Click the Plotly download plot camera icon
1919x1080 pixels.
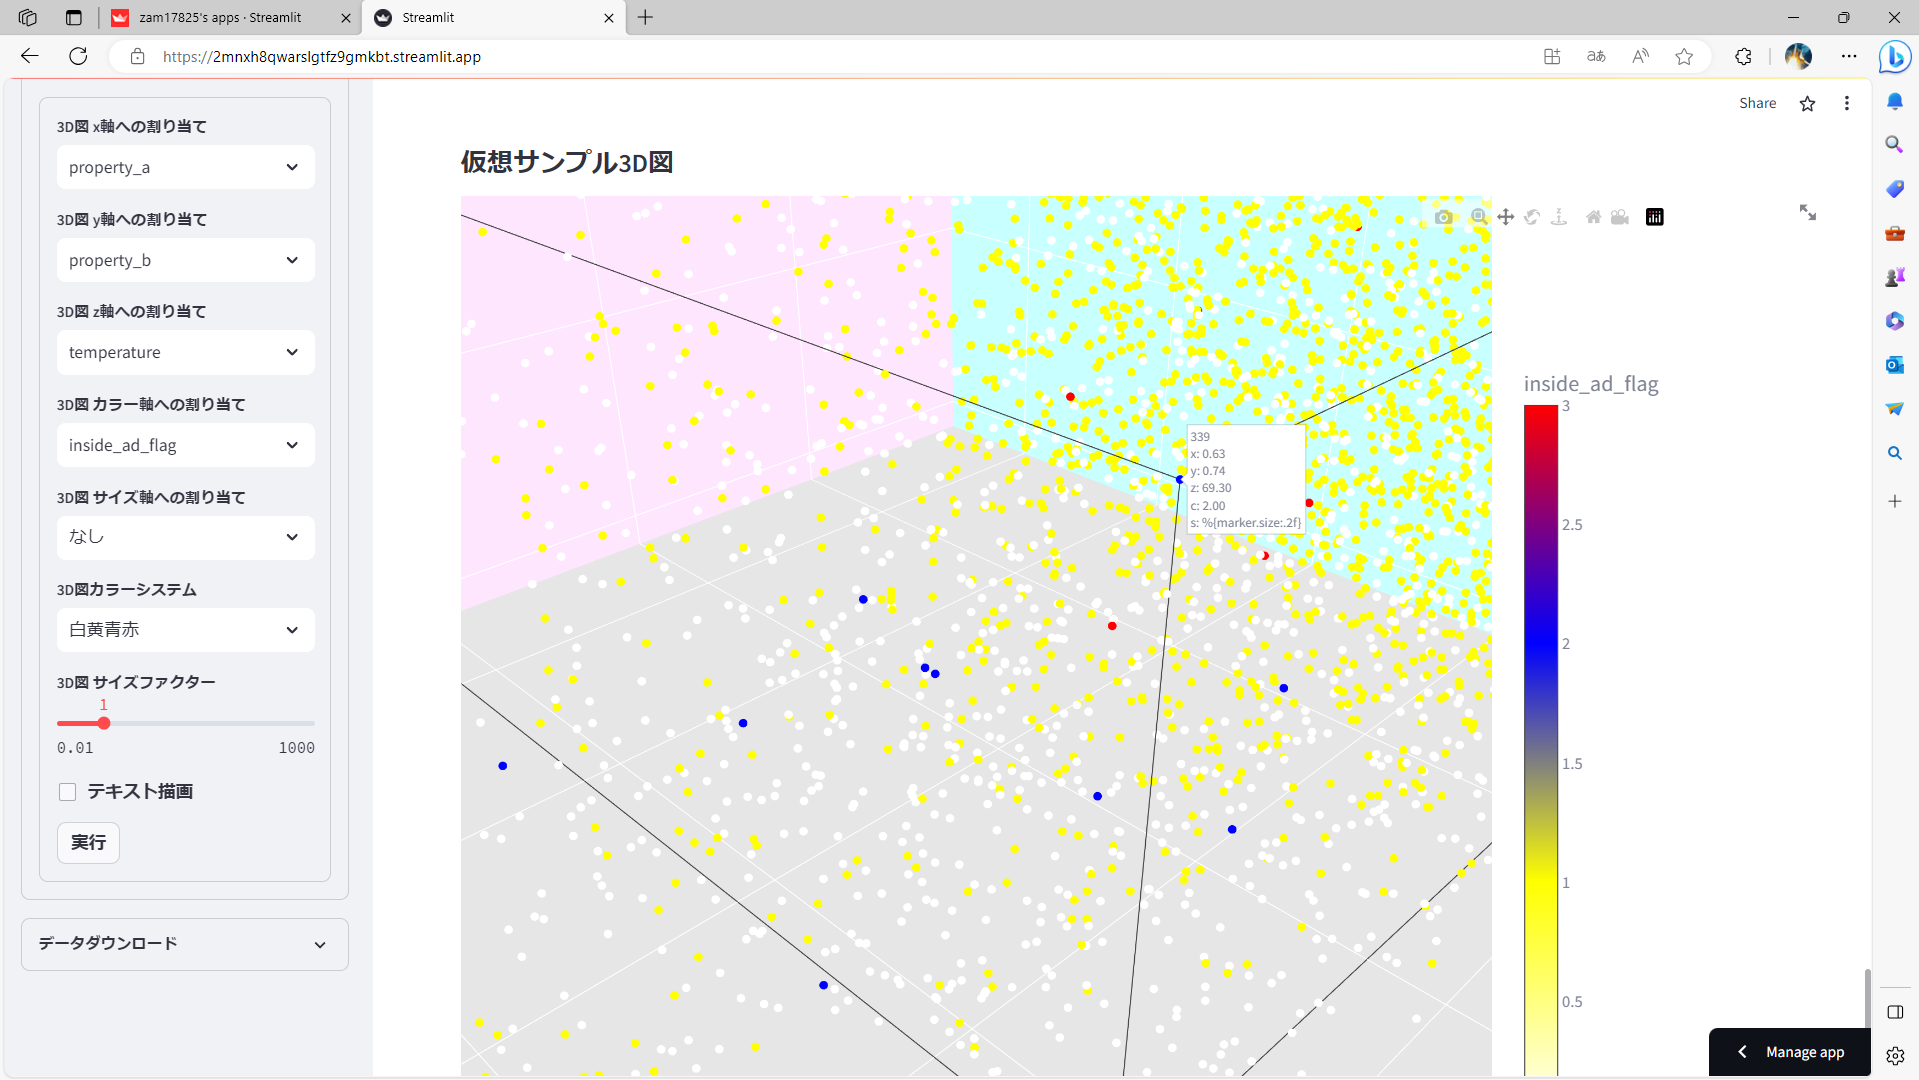click(1443, 217)
